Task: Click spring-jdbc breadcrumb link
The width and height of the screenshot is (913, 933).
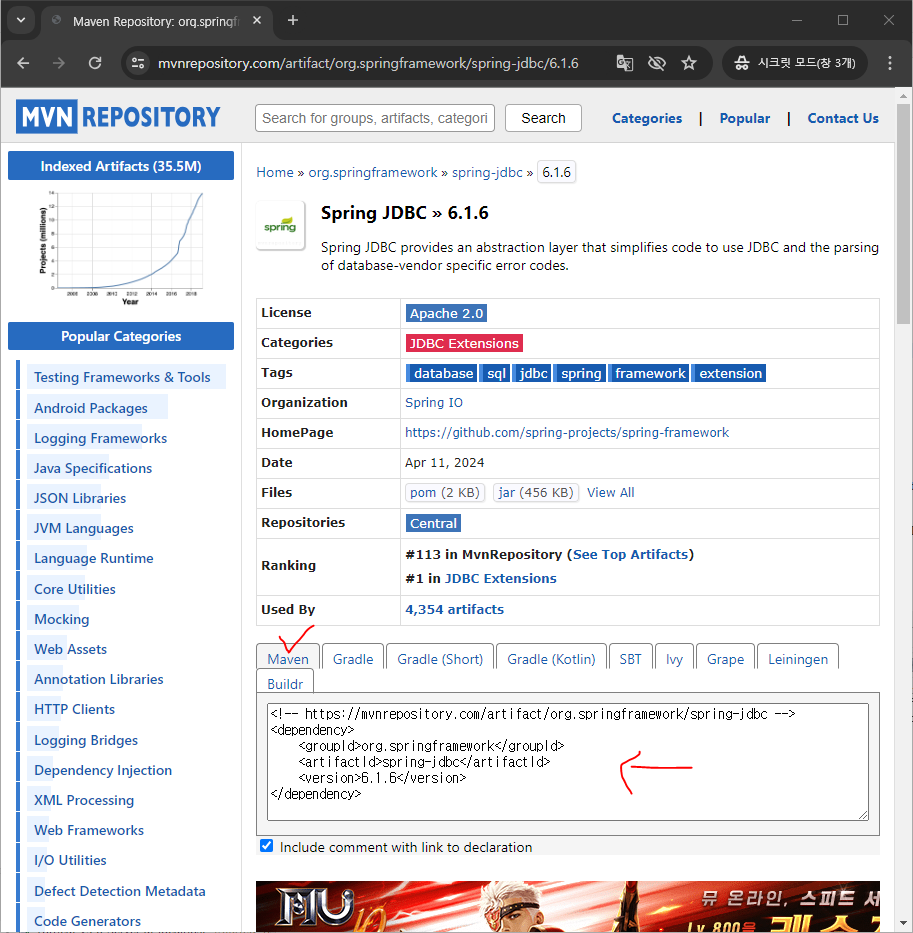Action: [x=487, y=173]
